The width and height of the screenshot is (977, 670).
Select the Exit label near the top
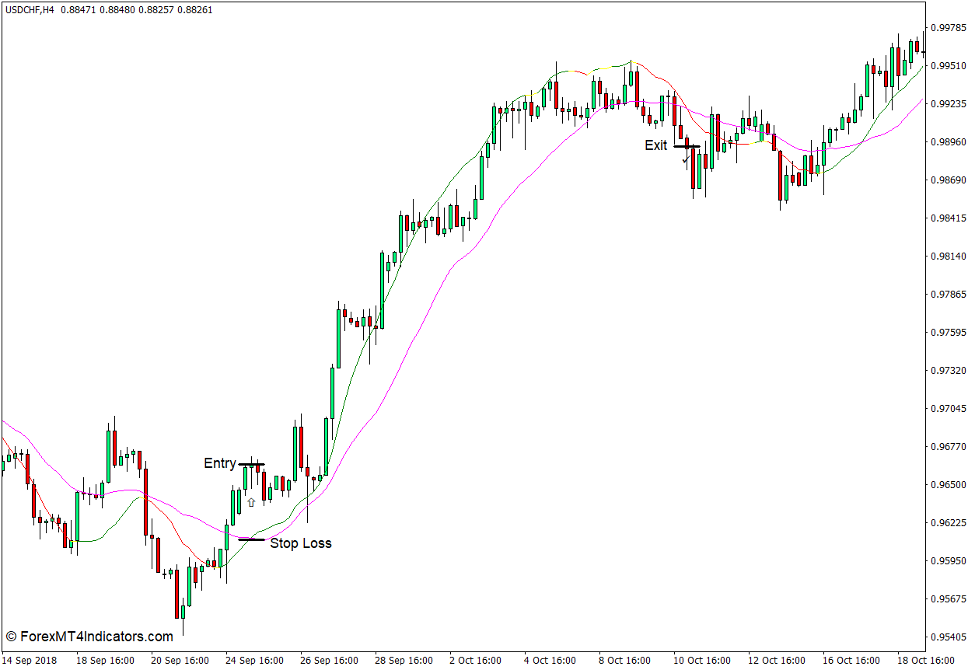[x=655, y=145]
